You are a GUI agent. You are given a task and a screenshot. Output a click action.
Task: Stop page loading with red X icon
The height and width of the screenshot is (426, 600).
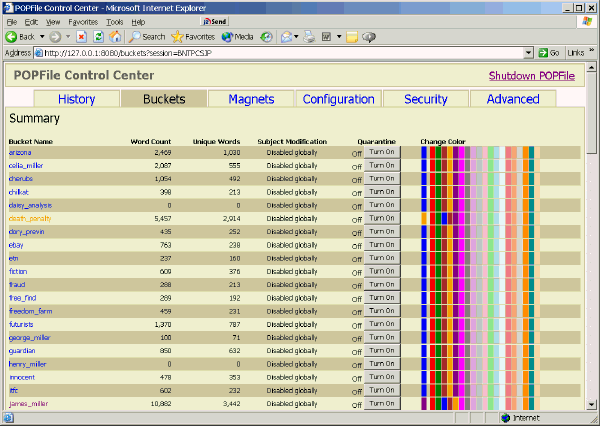[x=81, y=37]
